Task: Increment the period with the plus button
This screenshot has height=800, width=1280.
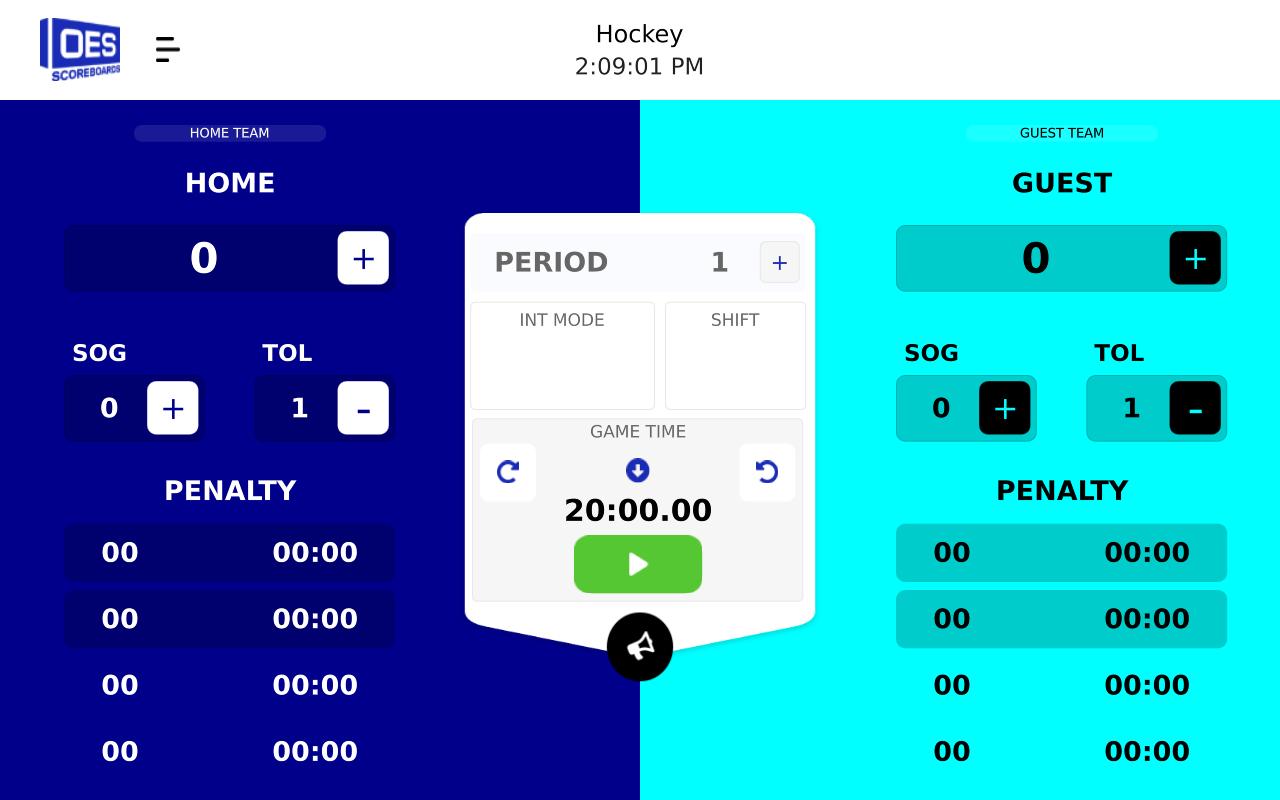Action: [779, 262]
